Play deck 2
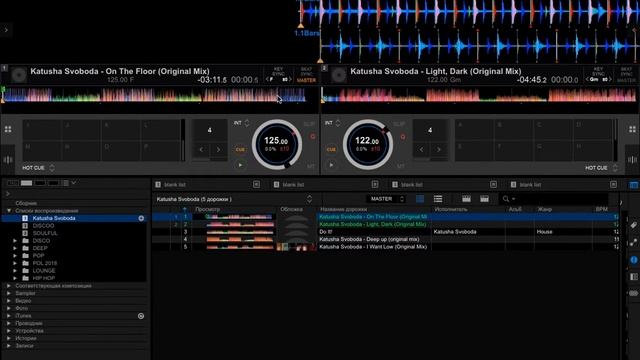 [x=331, y=165]
